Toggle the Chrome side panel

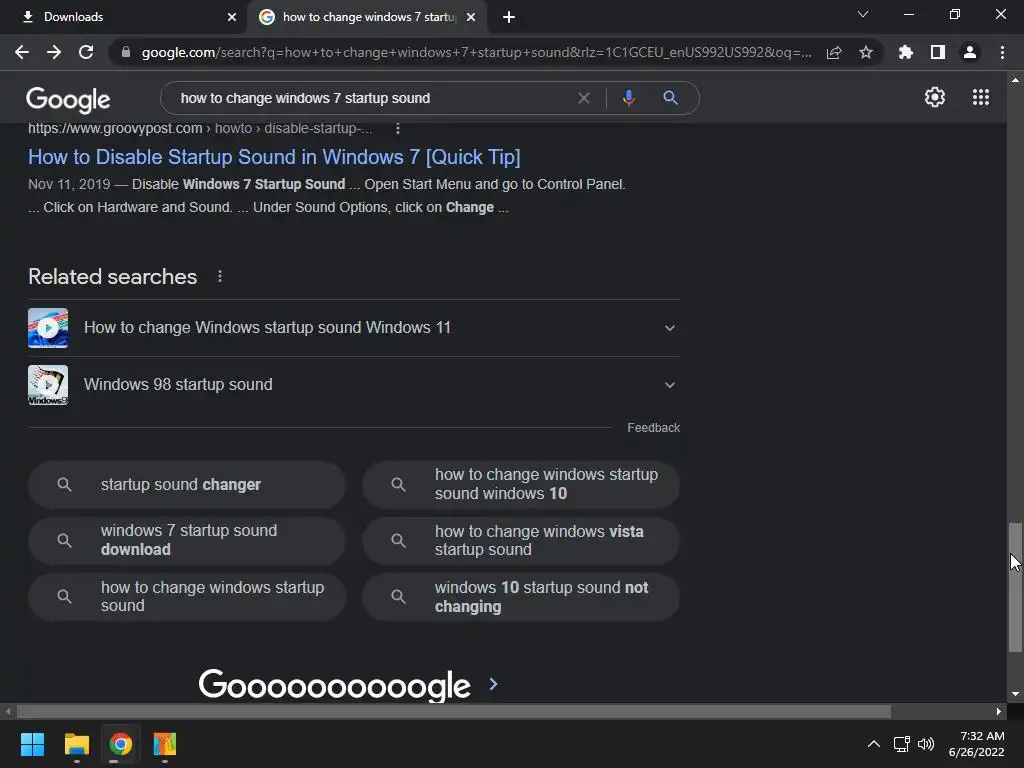click(938, 52)
